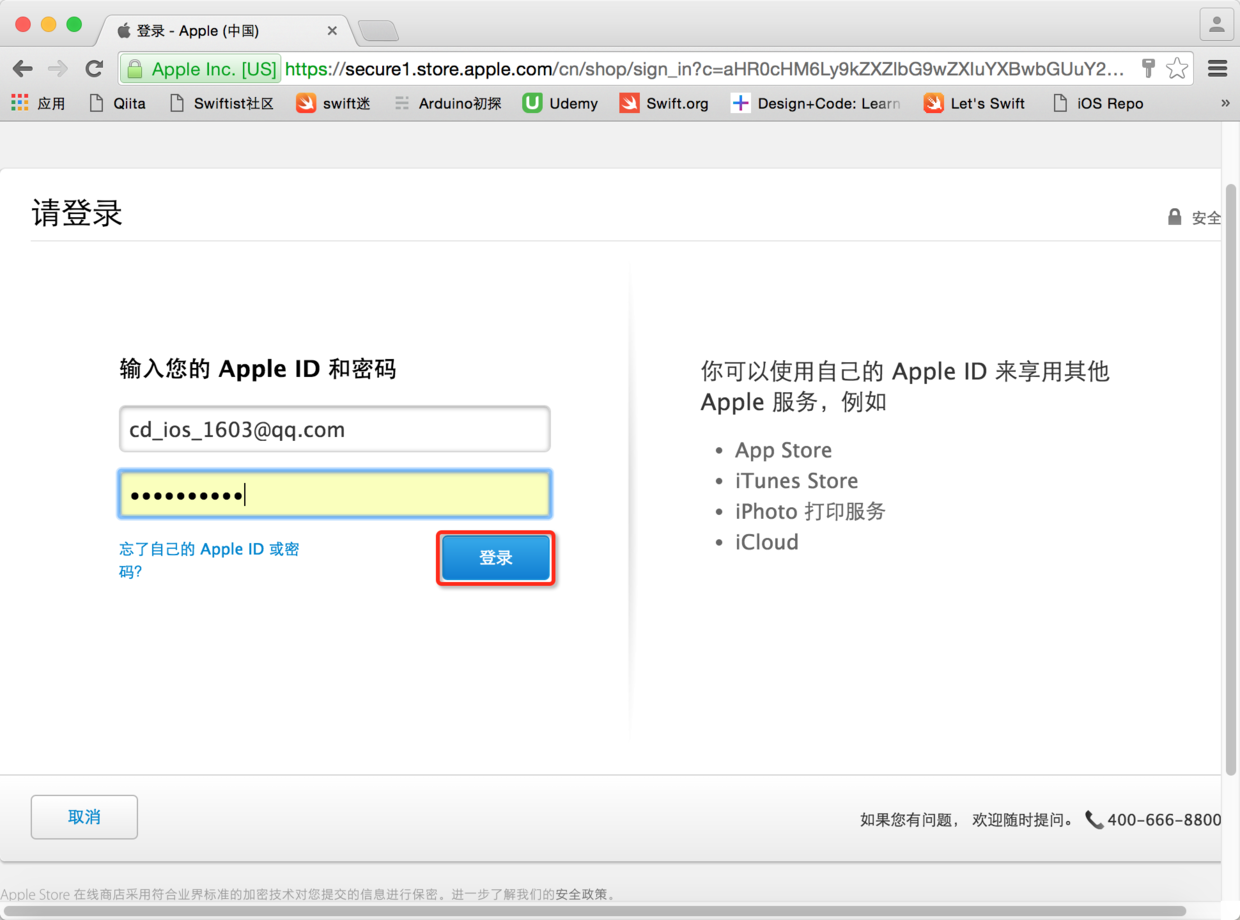The image size is (1240, 920).
Task: Click the macOS green zoom button
Action: click(x=74, y=24)
